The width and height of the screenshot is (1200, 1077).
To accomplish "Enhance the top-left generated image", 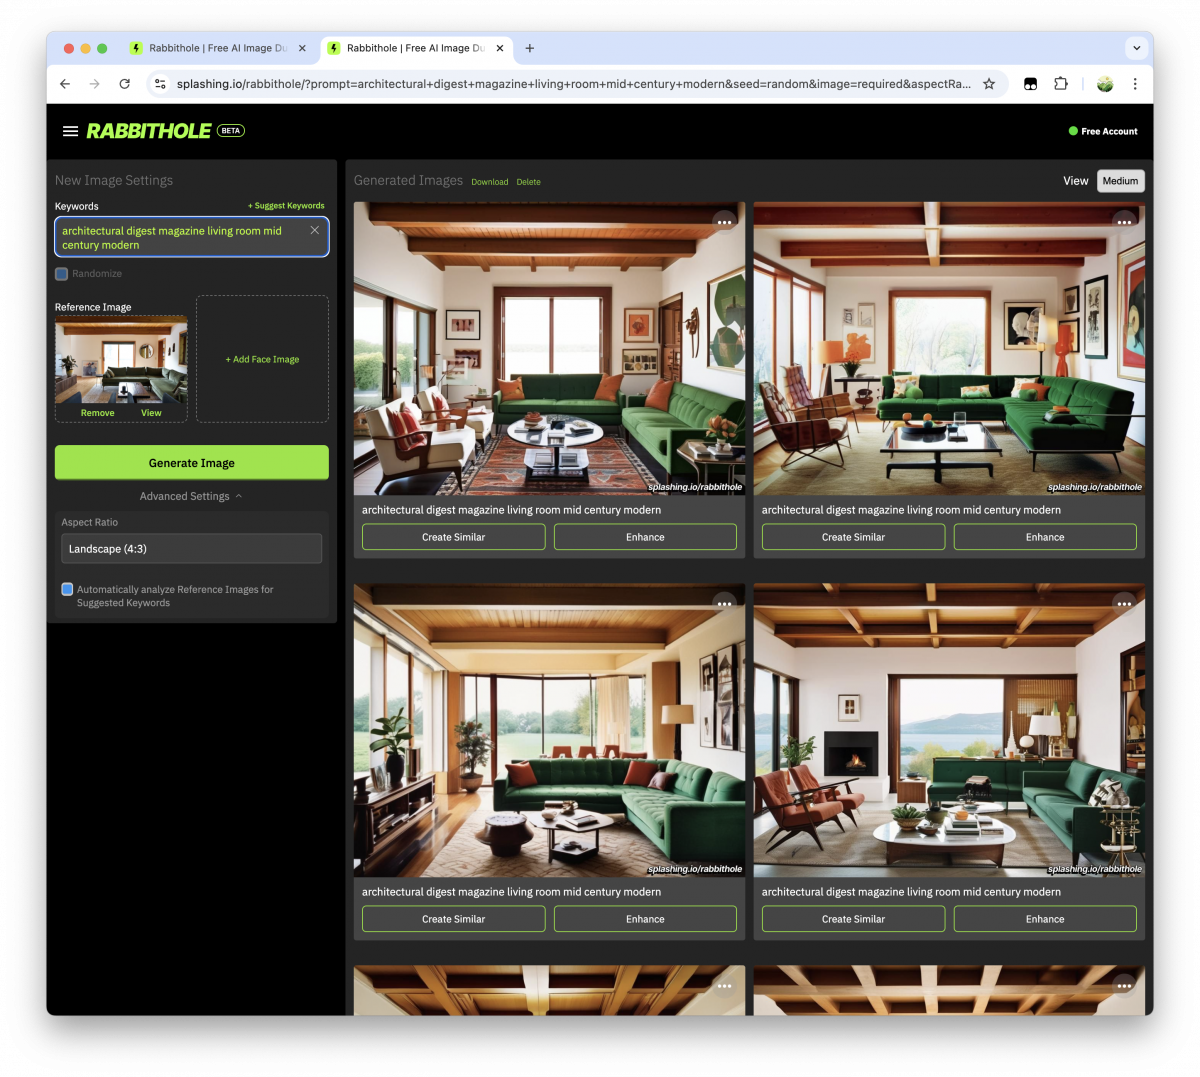I will point(645,537).
